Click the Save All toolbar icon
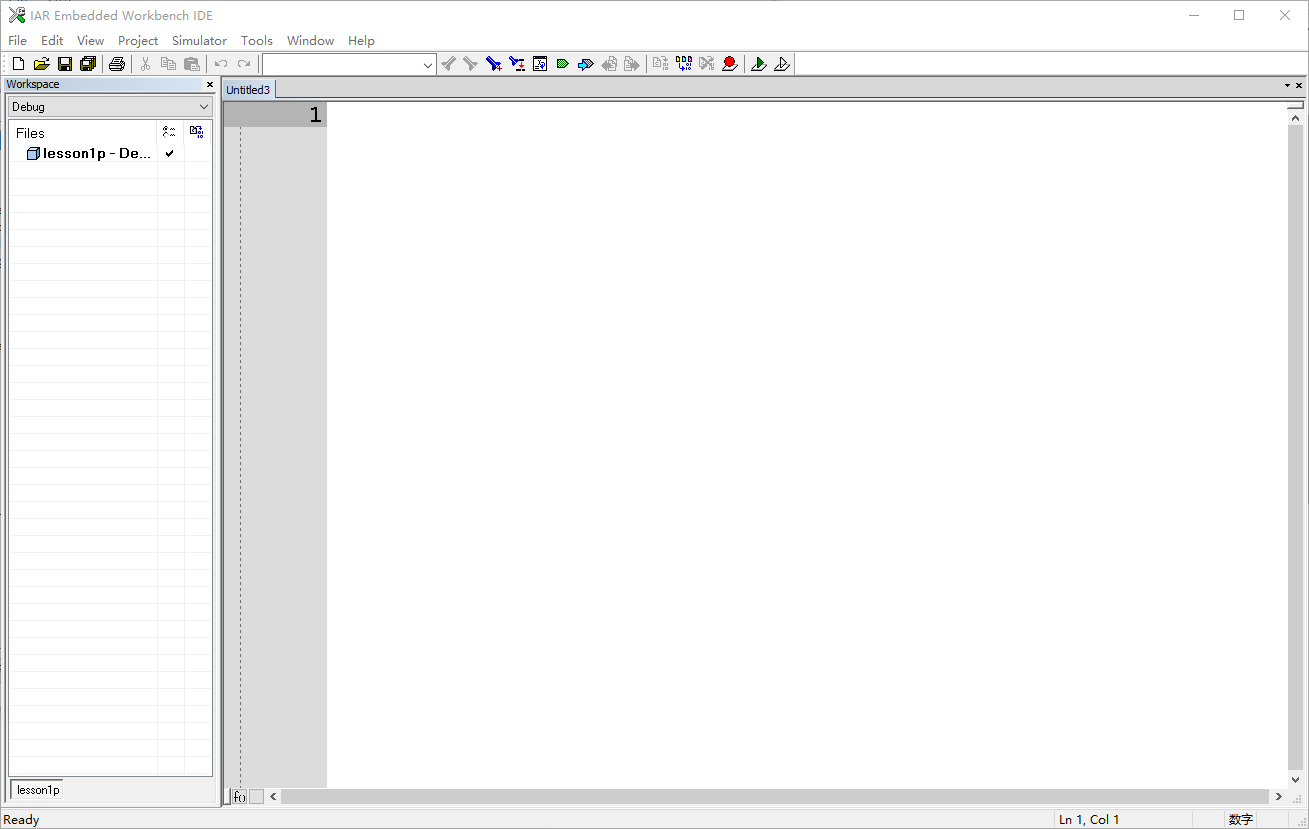 [x=88, y=64]
